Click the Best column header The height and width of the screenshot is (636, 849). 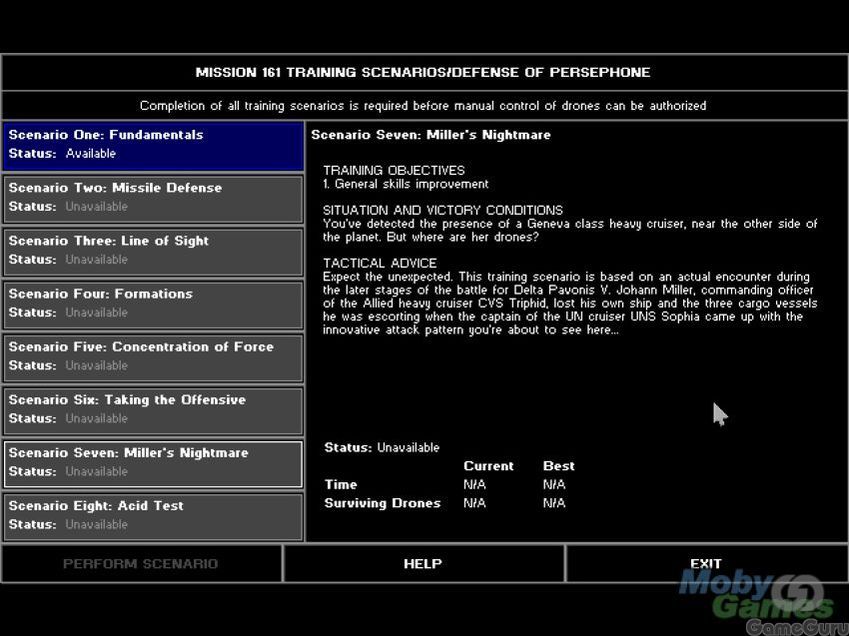coord(559,466)
